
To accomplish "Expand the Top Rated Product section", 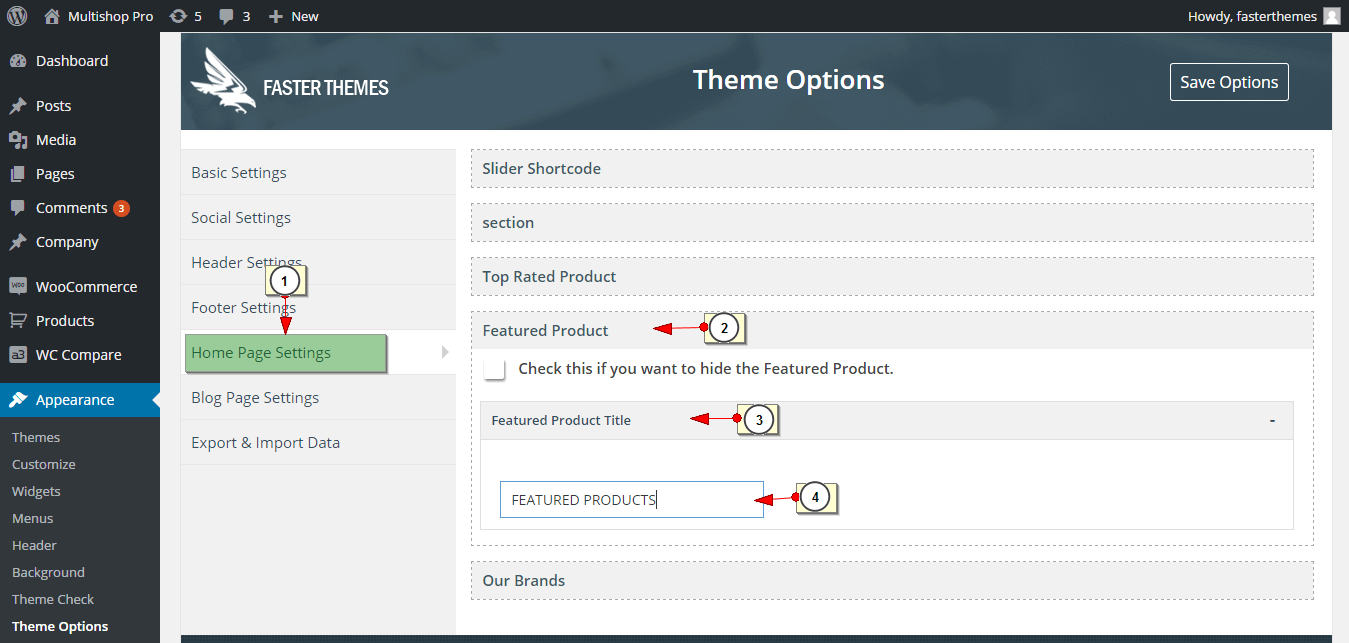I will [x=892, y=277].
